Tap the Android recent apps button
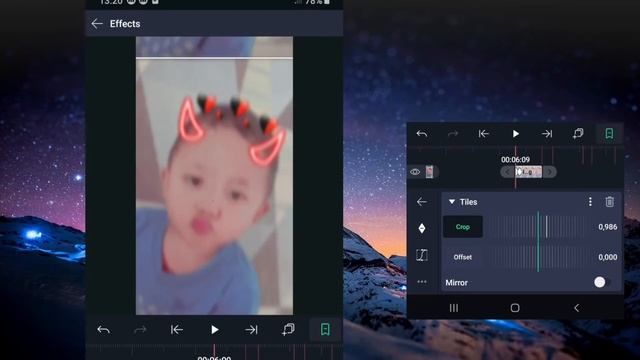 click(x=453, y=308)
